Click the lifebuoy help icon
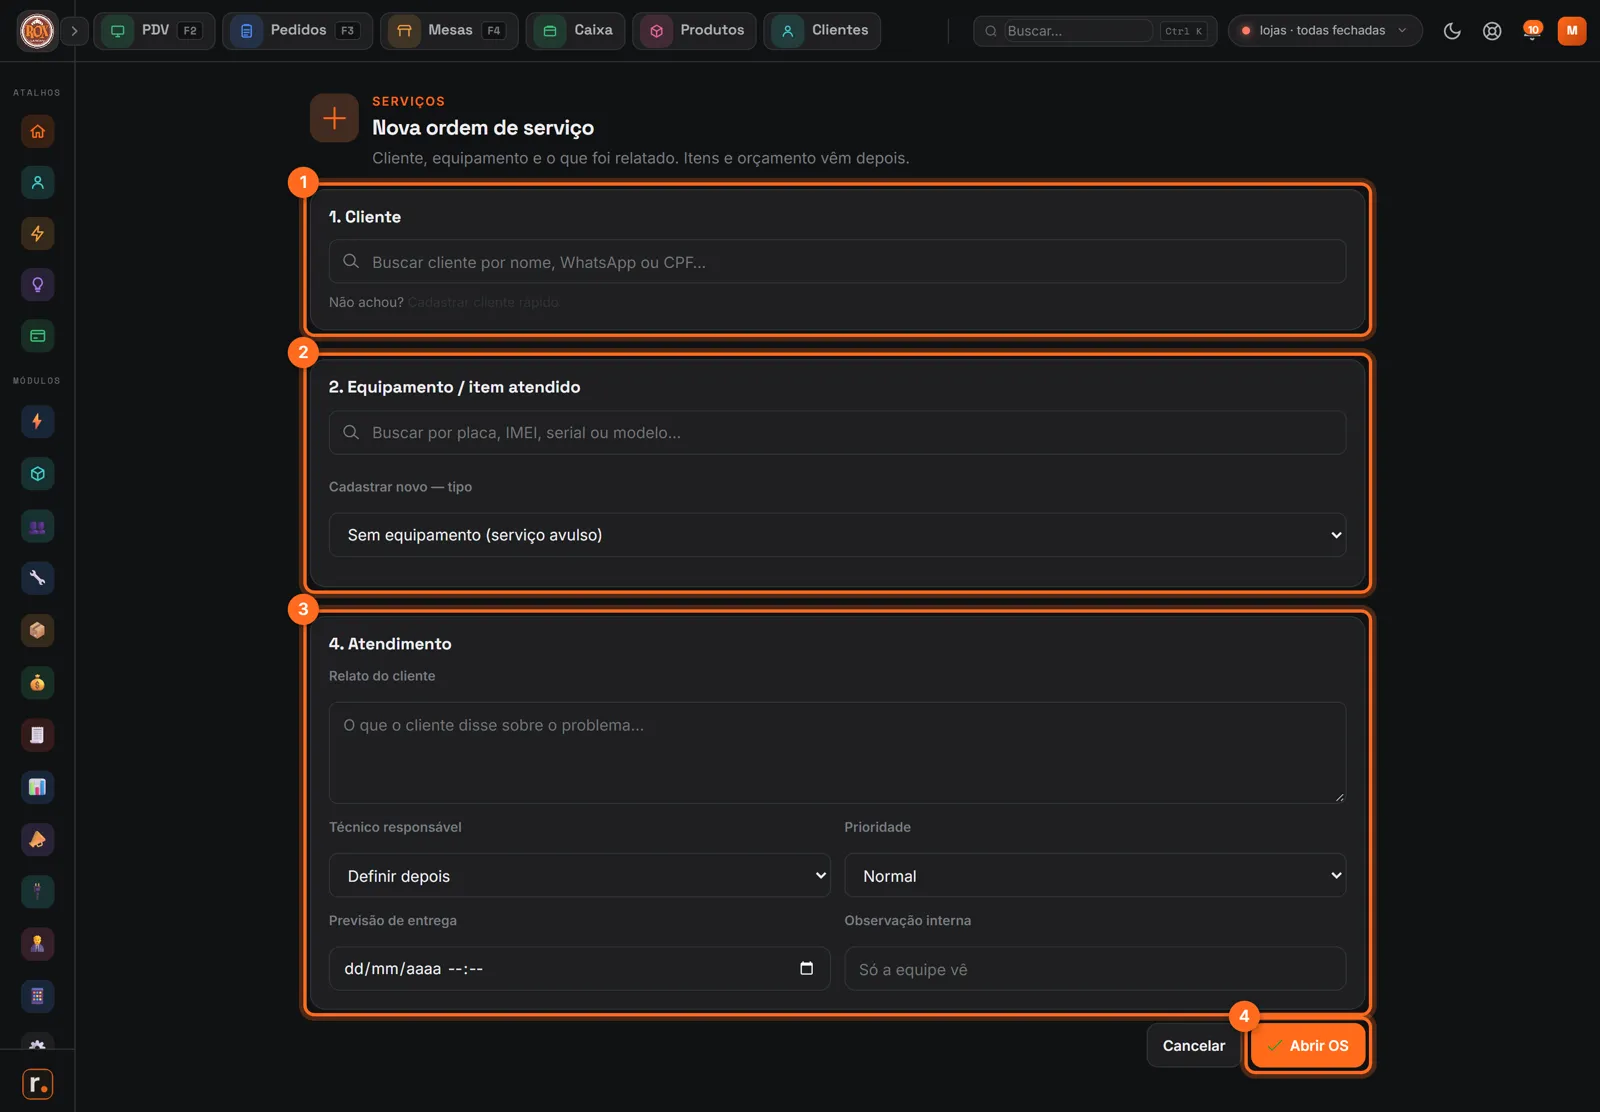1600x1112 pixels. pyautogui.click(x=1492, y=31)
